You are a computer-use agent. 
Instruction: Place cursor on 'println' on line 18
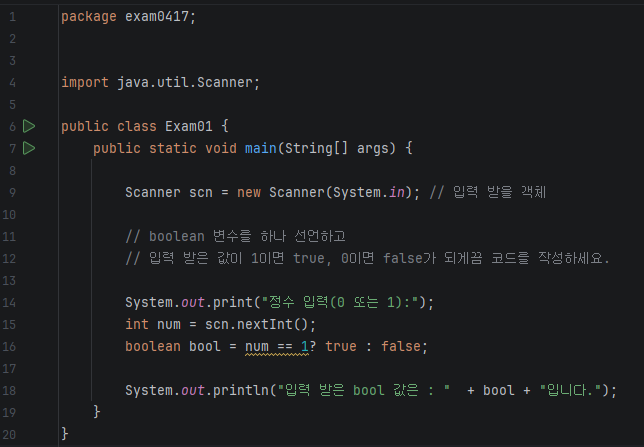point(241,390)
